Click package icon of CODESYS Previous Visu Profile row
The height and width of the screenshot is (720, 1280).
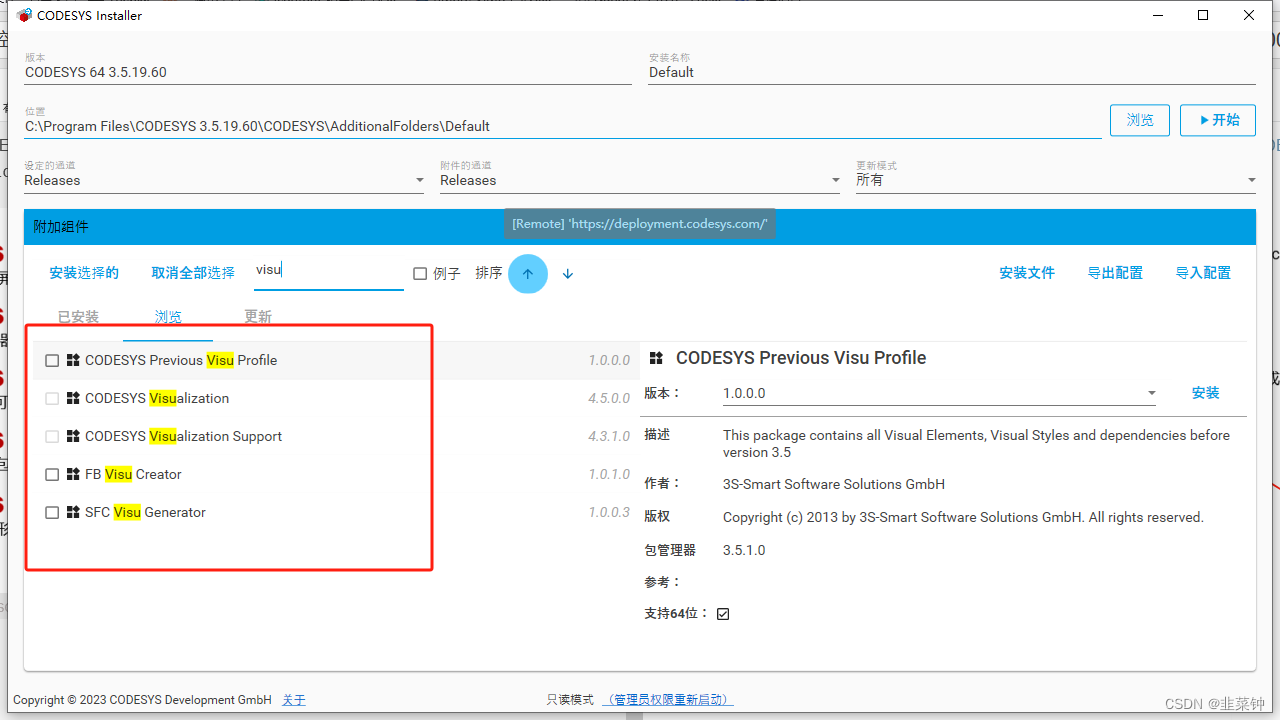73,360
